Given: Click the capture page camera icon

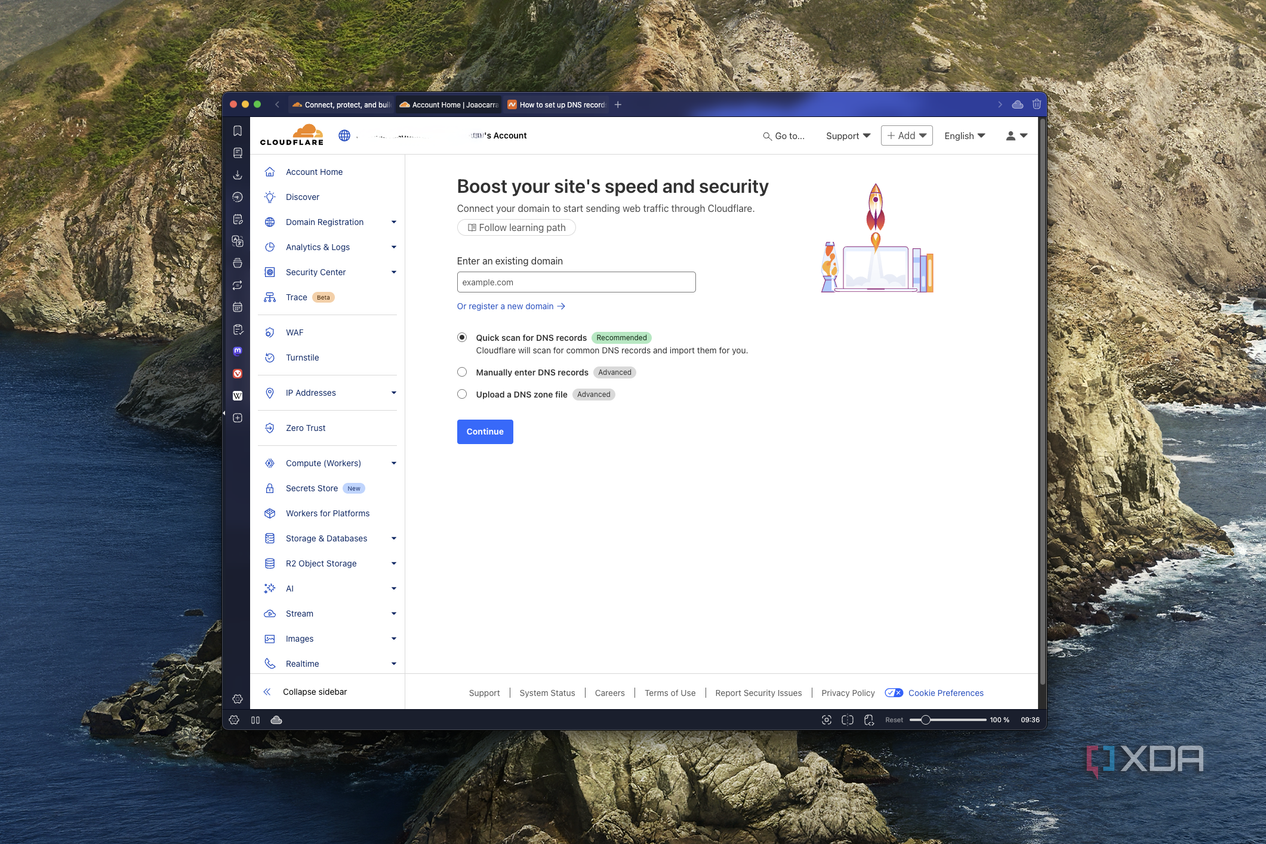Looking at the screenshot, I should (826, 719).
